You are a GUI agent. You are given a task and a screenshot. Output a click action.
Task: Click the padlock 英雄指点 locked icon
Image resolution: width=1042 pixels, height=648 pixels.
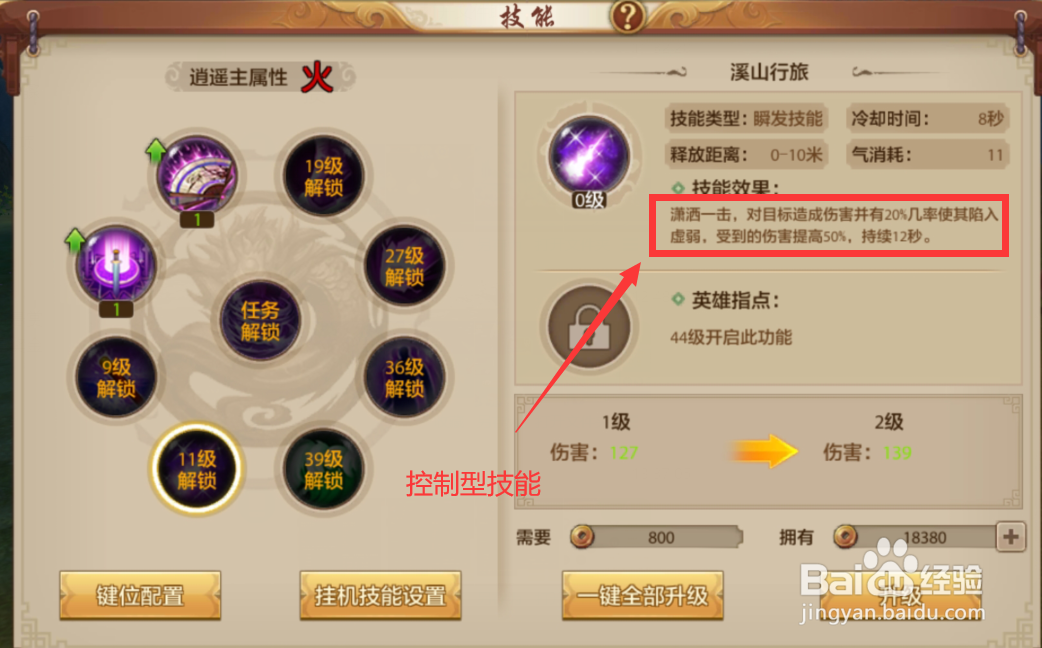589,326
